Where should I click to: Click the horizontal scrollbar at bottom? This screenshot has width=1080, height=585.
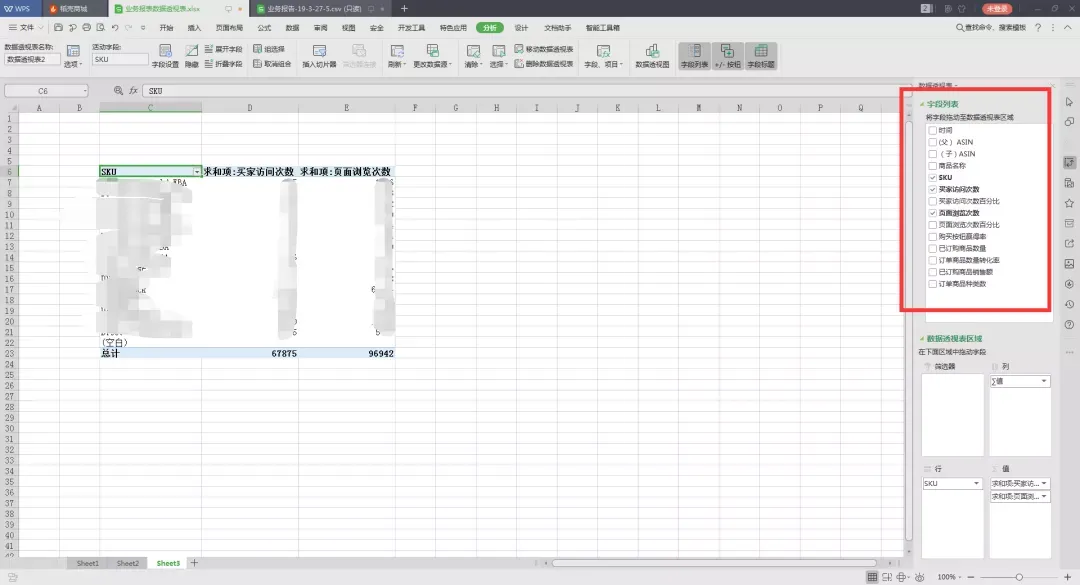pyautogui.click(x=714, y=563)
